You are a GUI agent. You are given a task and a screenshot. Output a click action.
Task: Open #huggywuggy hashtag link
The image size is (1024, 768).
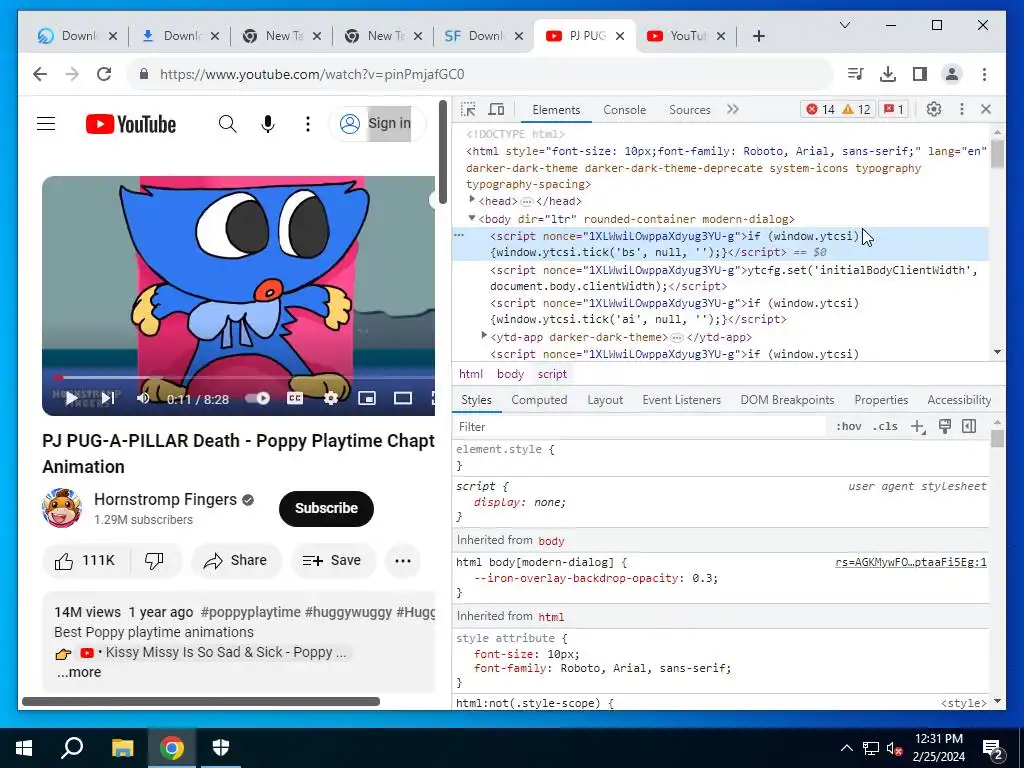point(348,612)
